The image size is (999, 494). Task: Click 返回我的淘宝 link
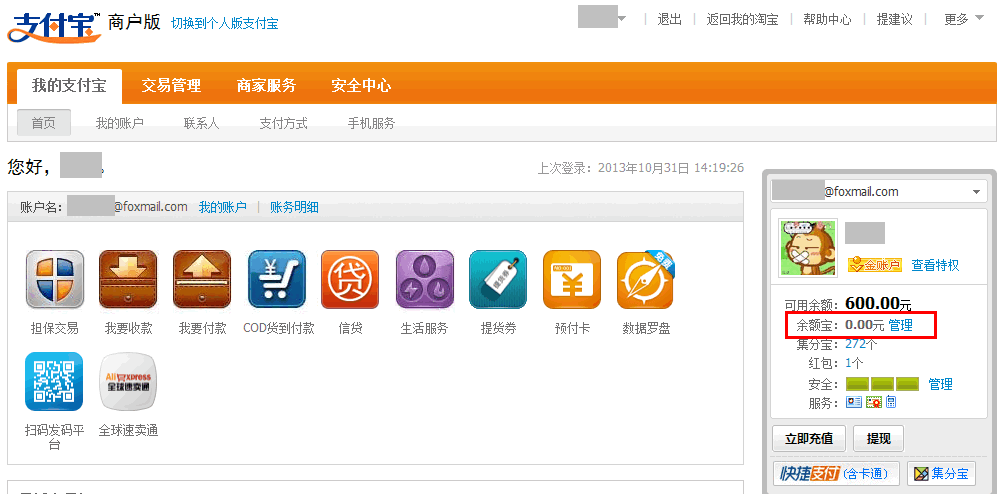(742, 19)
